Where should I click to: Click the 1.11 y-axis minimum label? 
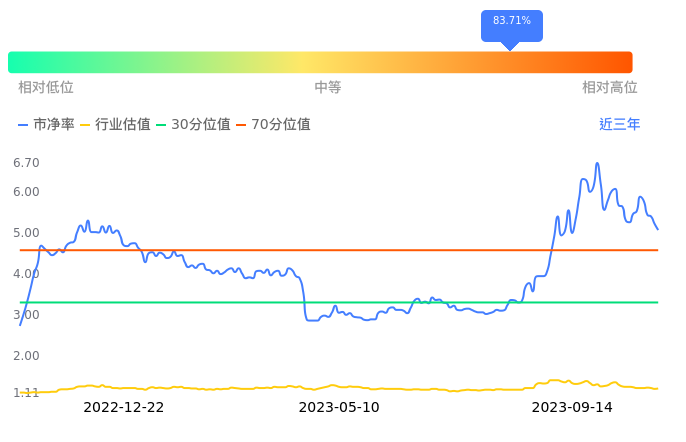pos(26,393)
